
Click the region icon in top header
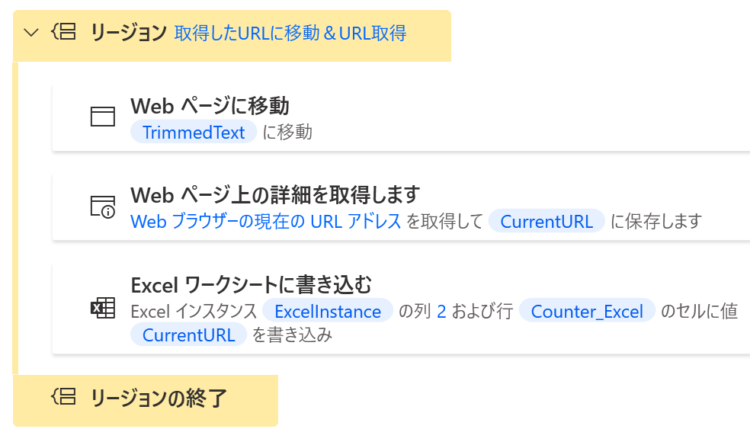point(64,33)
